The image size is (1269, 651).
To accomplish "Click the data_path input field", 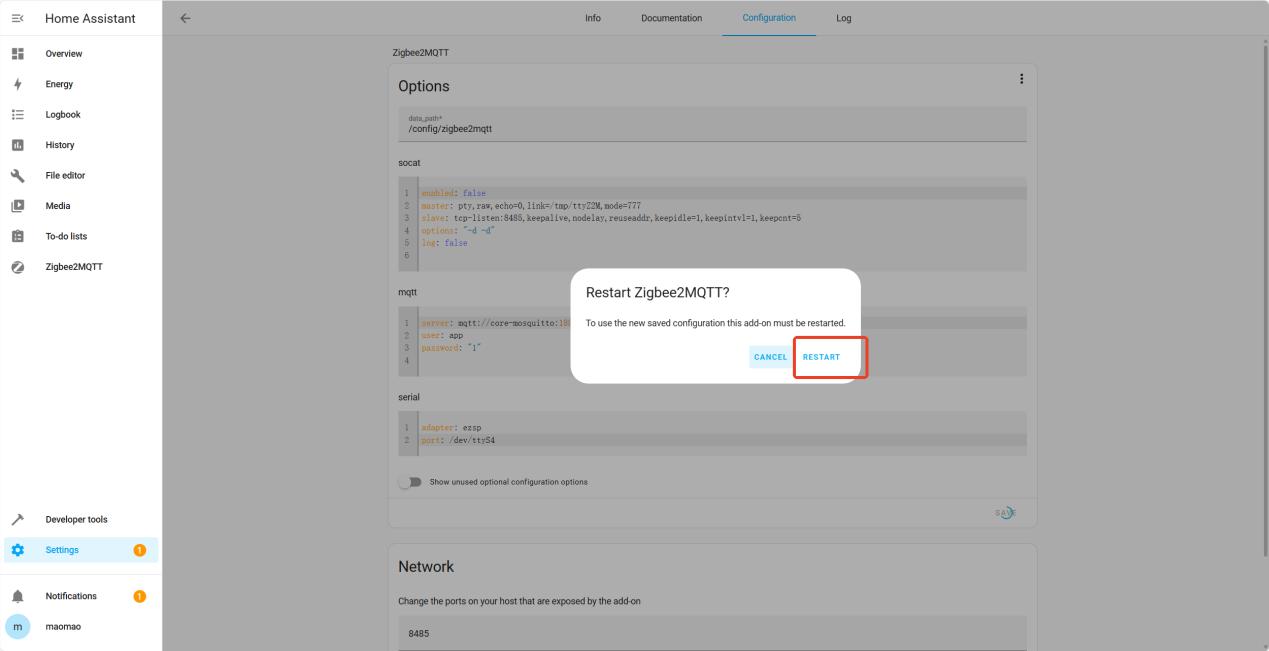I will 712,124.
